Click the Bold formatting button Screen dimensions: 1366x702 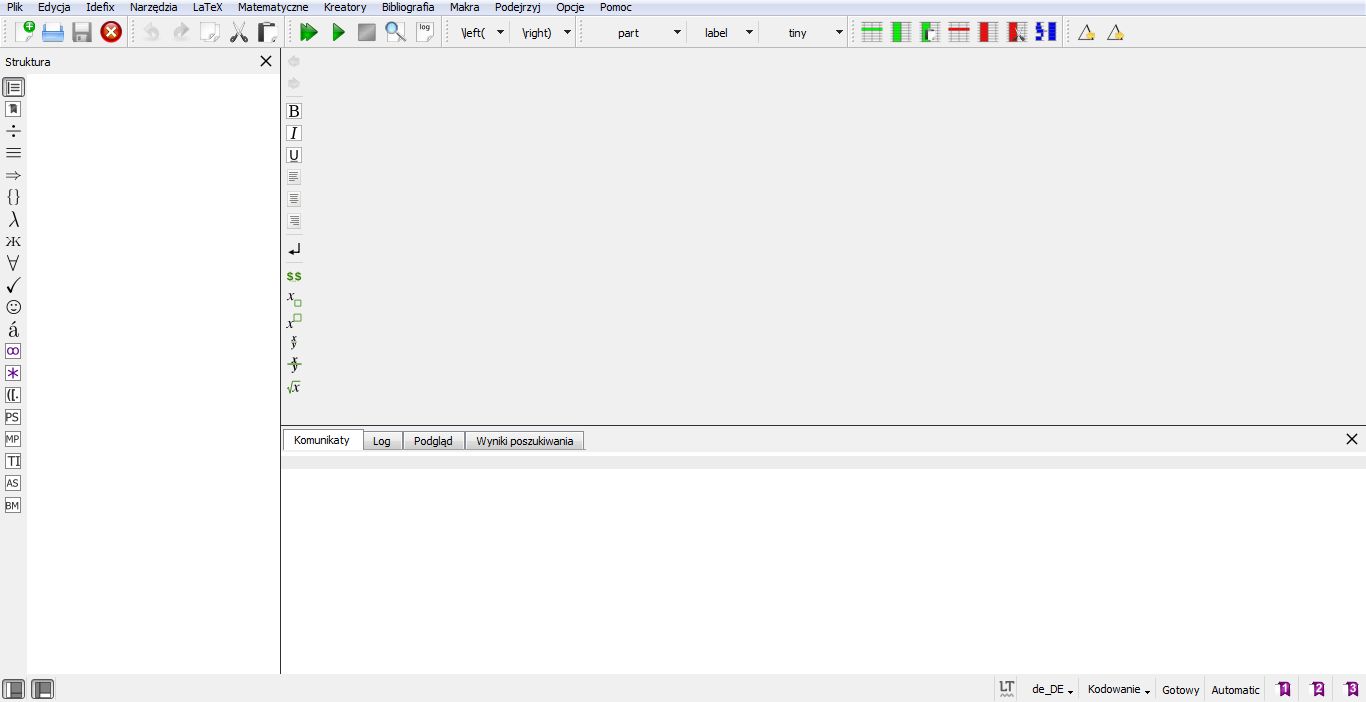click(x=294, y=111)
